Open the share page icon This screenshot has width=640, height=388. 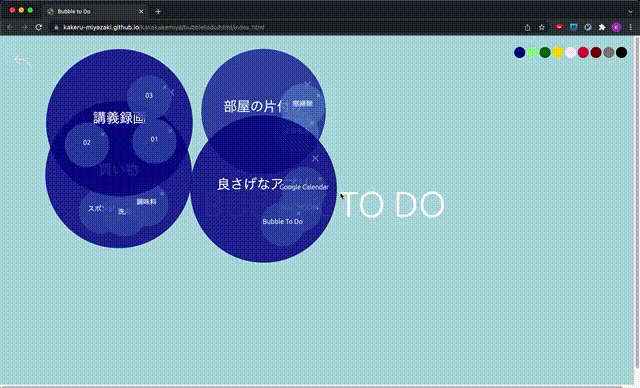click(527, 27)
